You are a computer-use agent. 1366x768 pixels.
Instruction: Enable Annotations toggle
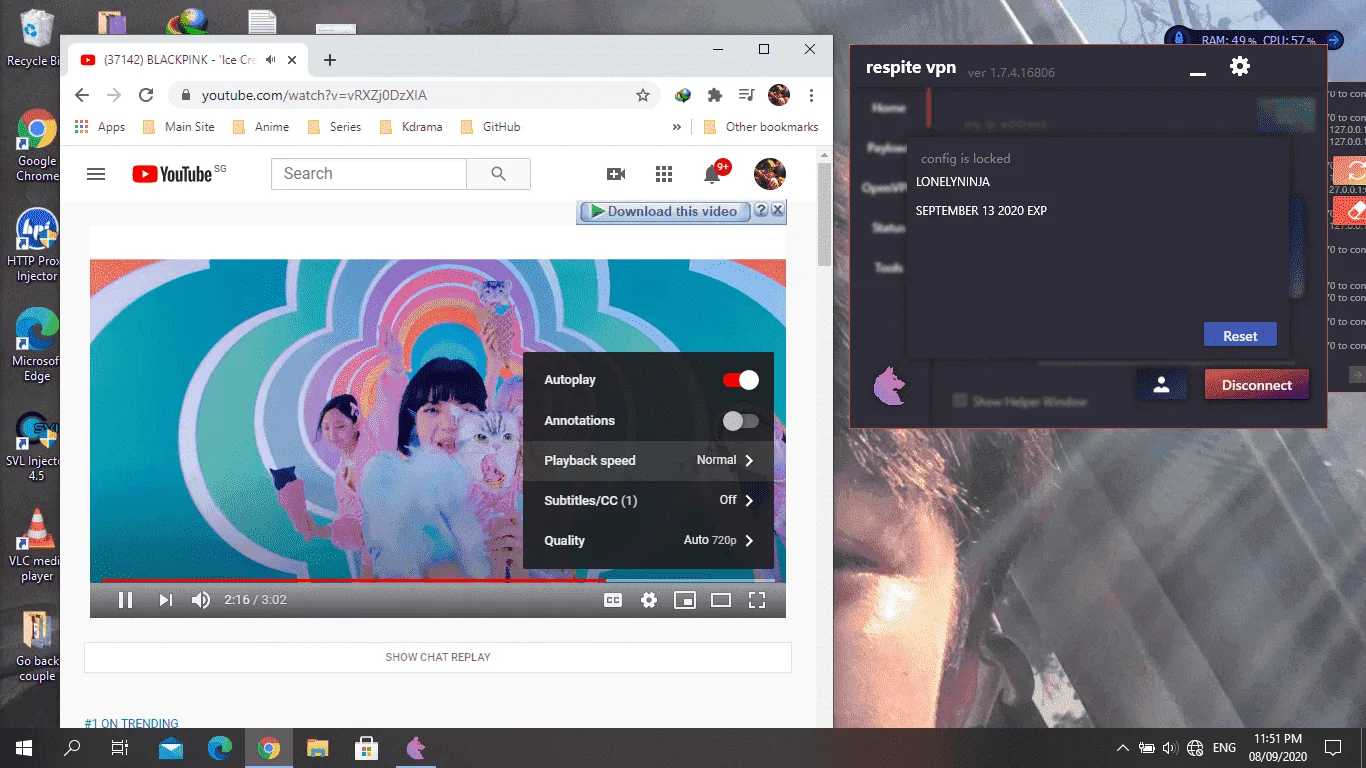pyautogui.click(x=741, y=421)
